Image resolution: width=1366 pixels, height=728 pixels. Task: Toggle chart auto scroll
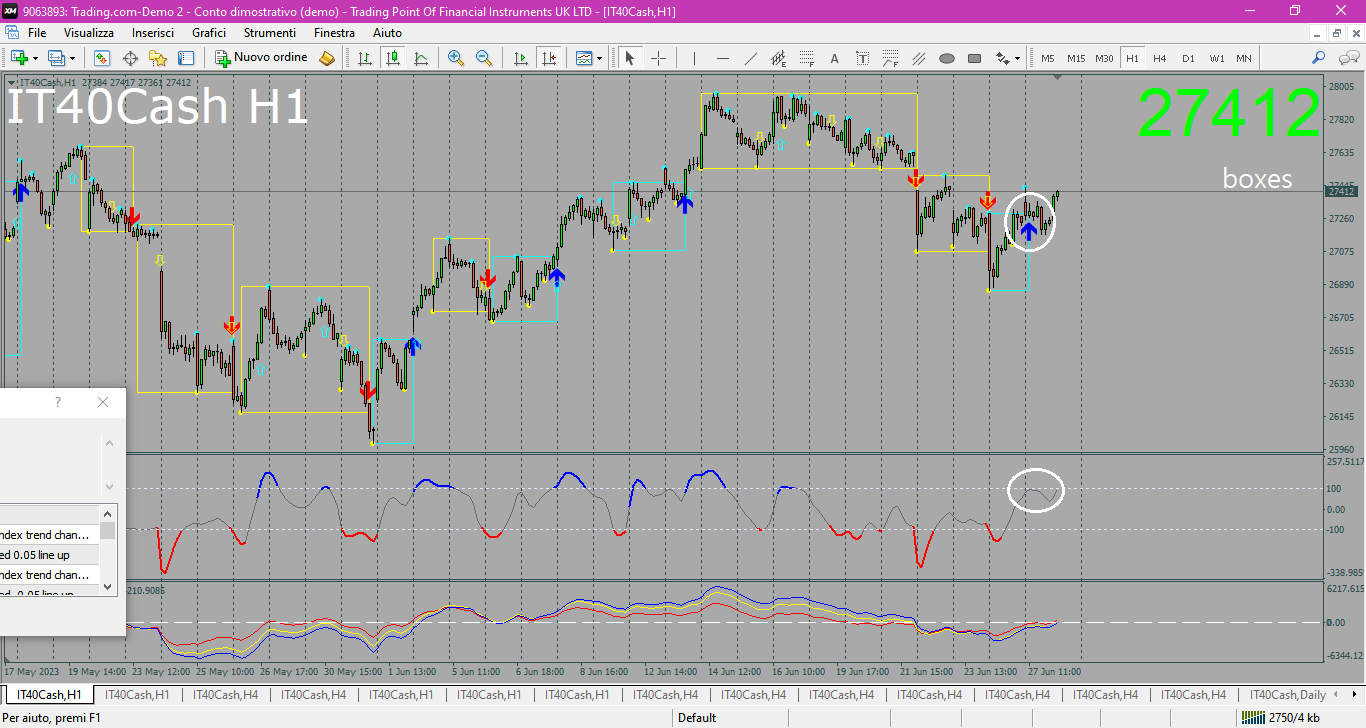(x=520, y=58)
